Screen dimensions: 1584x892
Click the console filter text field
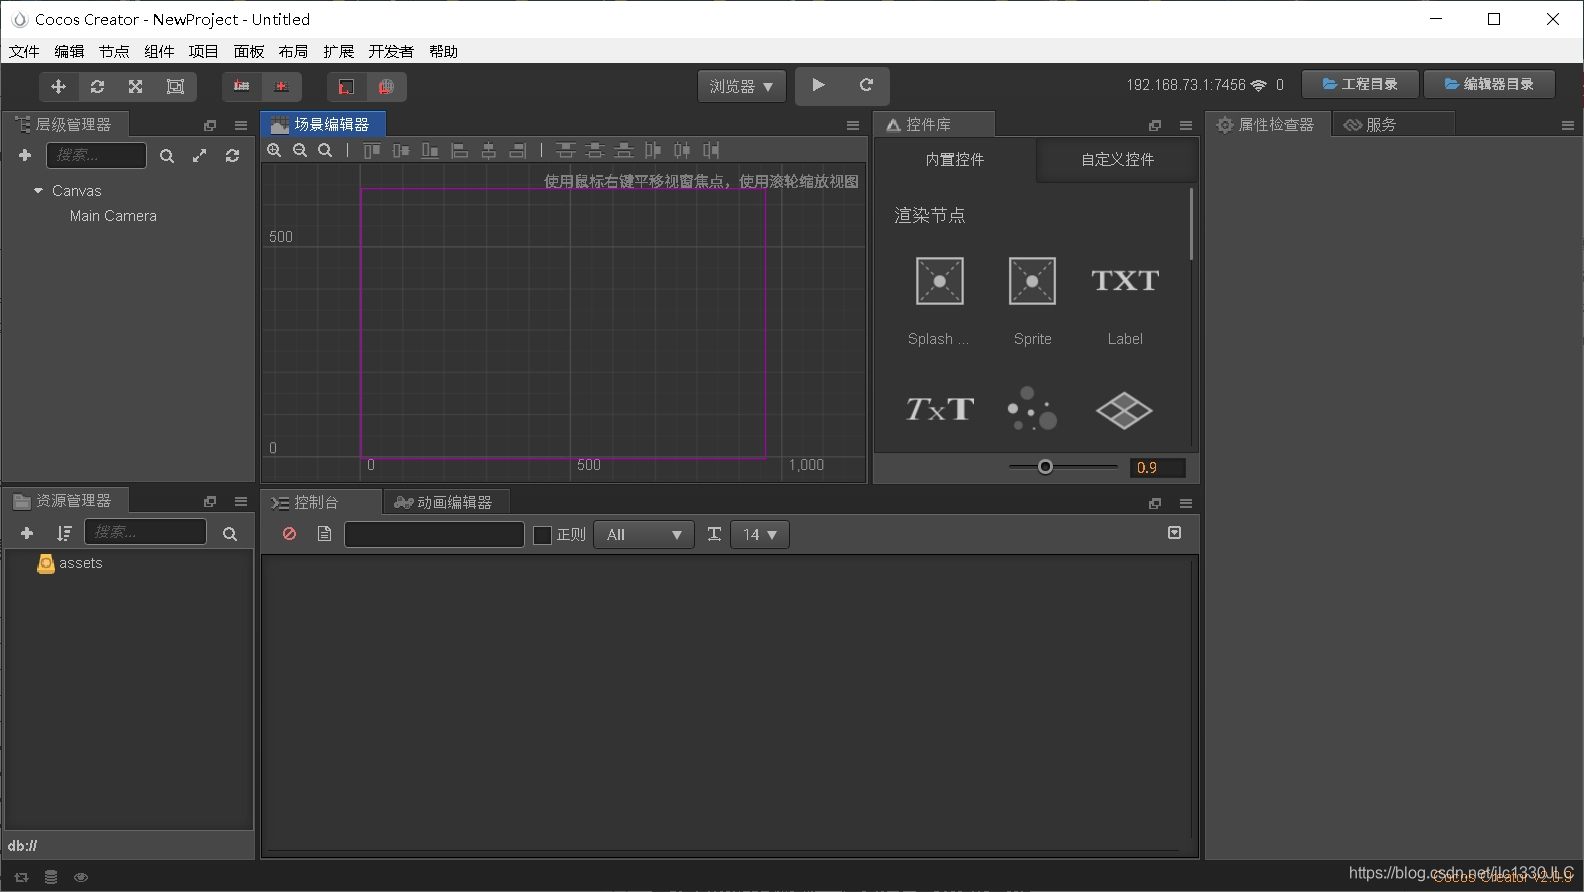click(434, 534)
